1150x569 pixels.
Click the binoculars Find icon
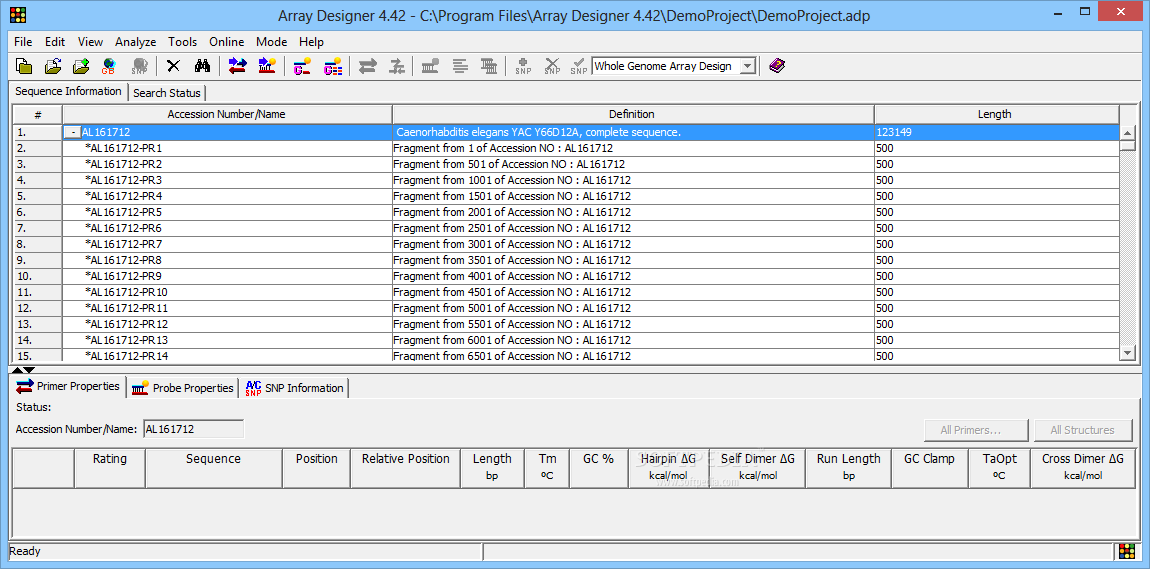pos(202,66)
